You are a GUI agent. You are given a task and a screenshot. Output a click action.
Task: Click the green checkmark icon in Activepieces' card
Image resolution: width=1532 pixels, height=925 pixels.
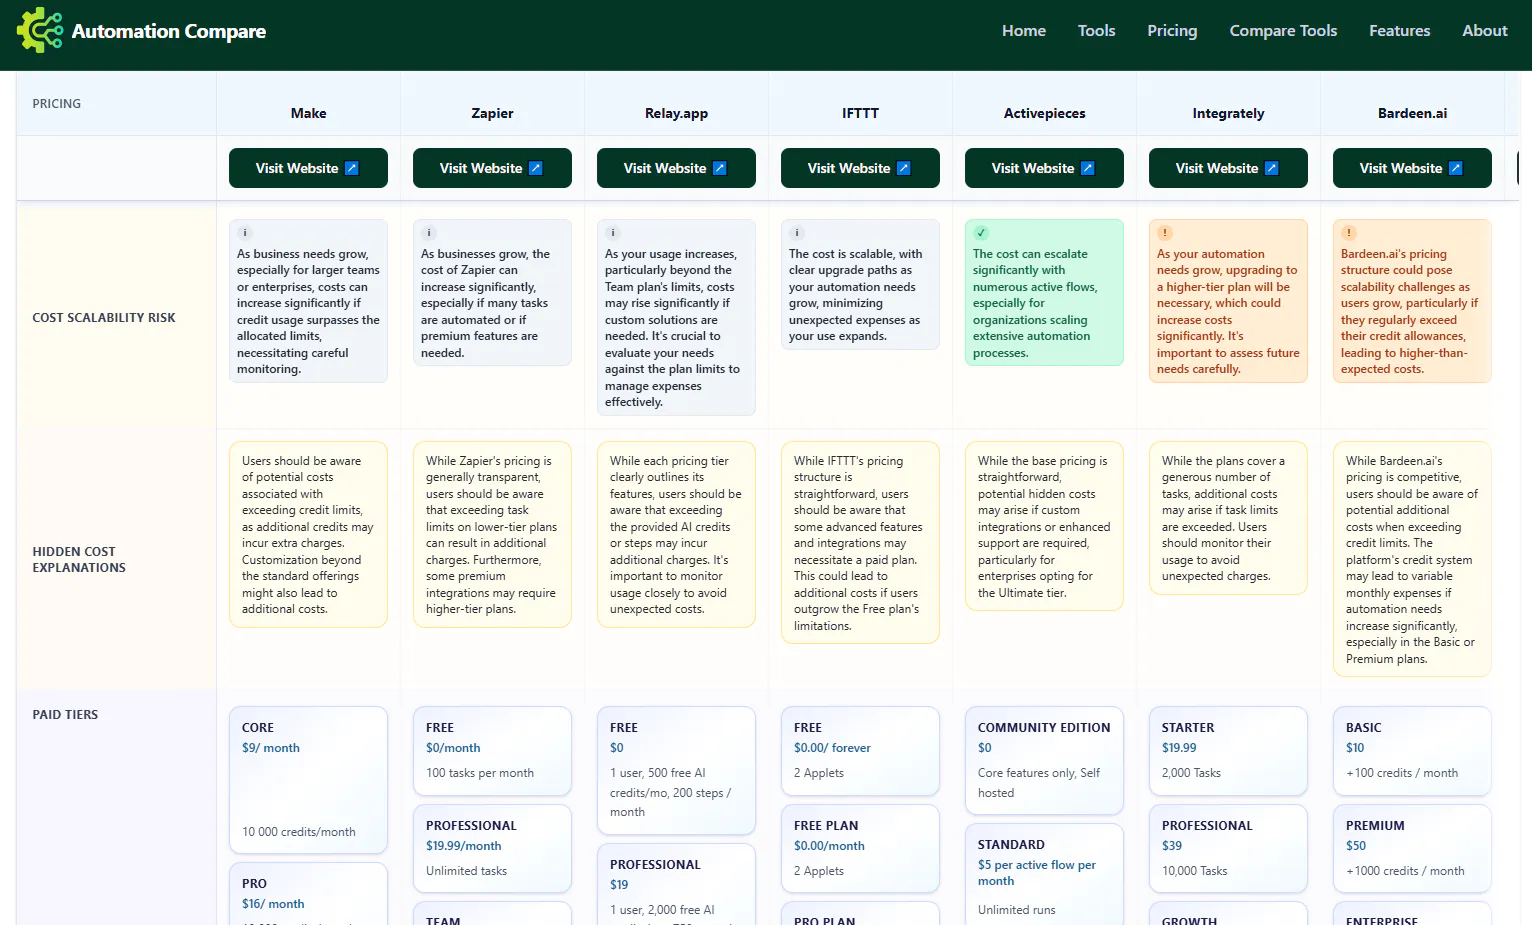point(981,233)
